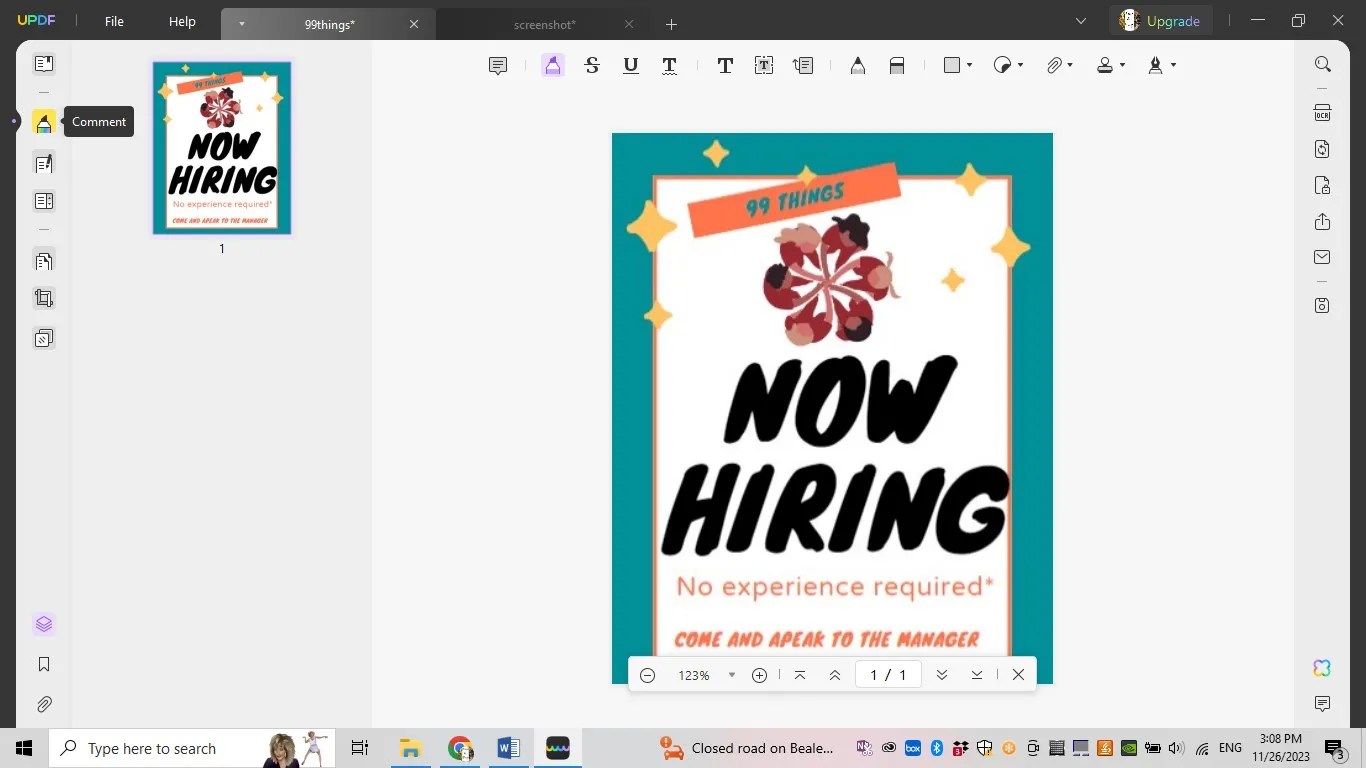Click the zoom in plus button

pyautogui.click(x=759, y=675)
